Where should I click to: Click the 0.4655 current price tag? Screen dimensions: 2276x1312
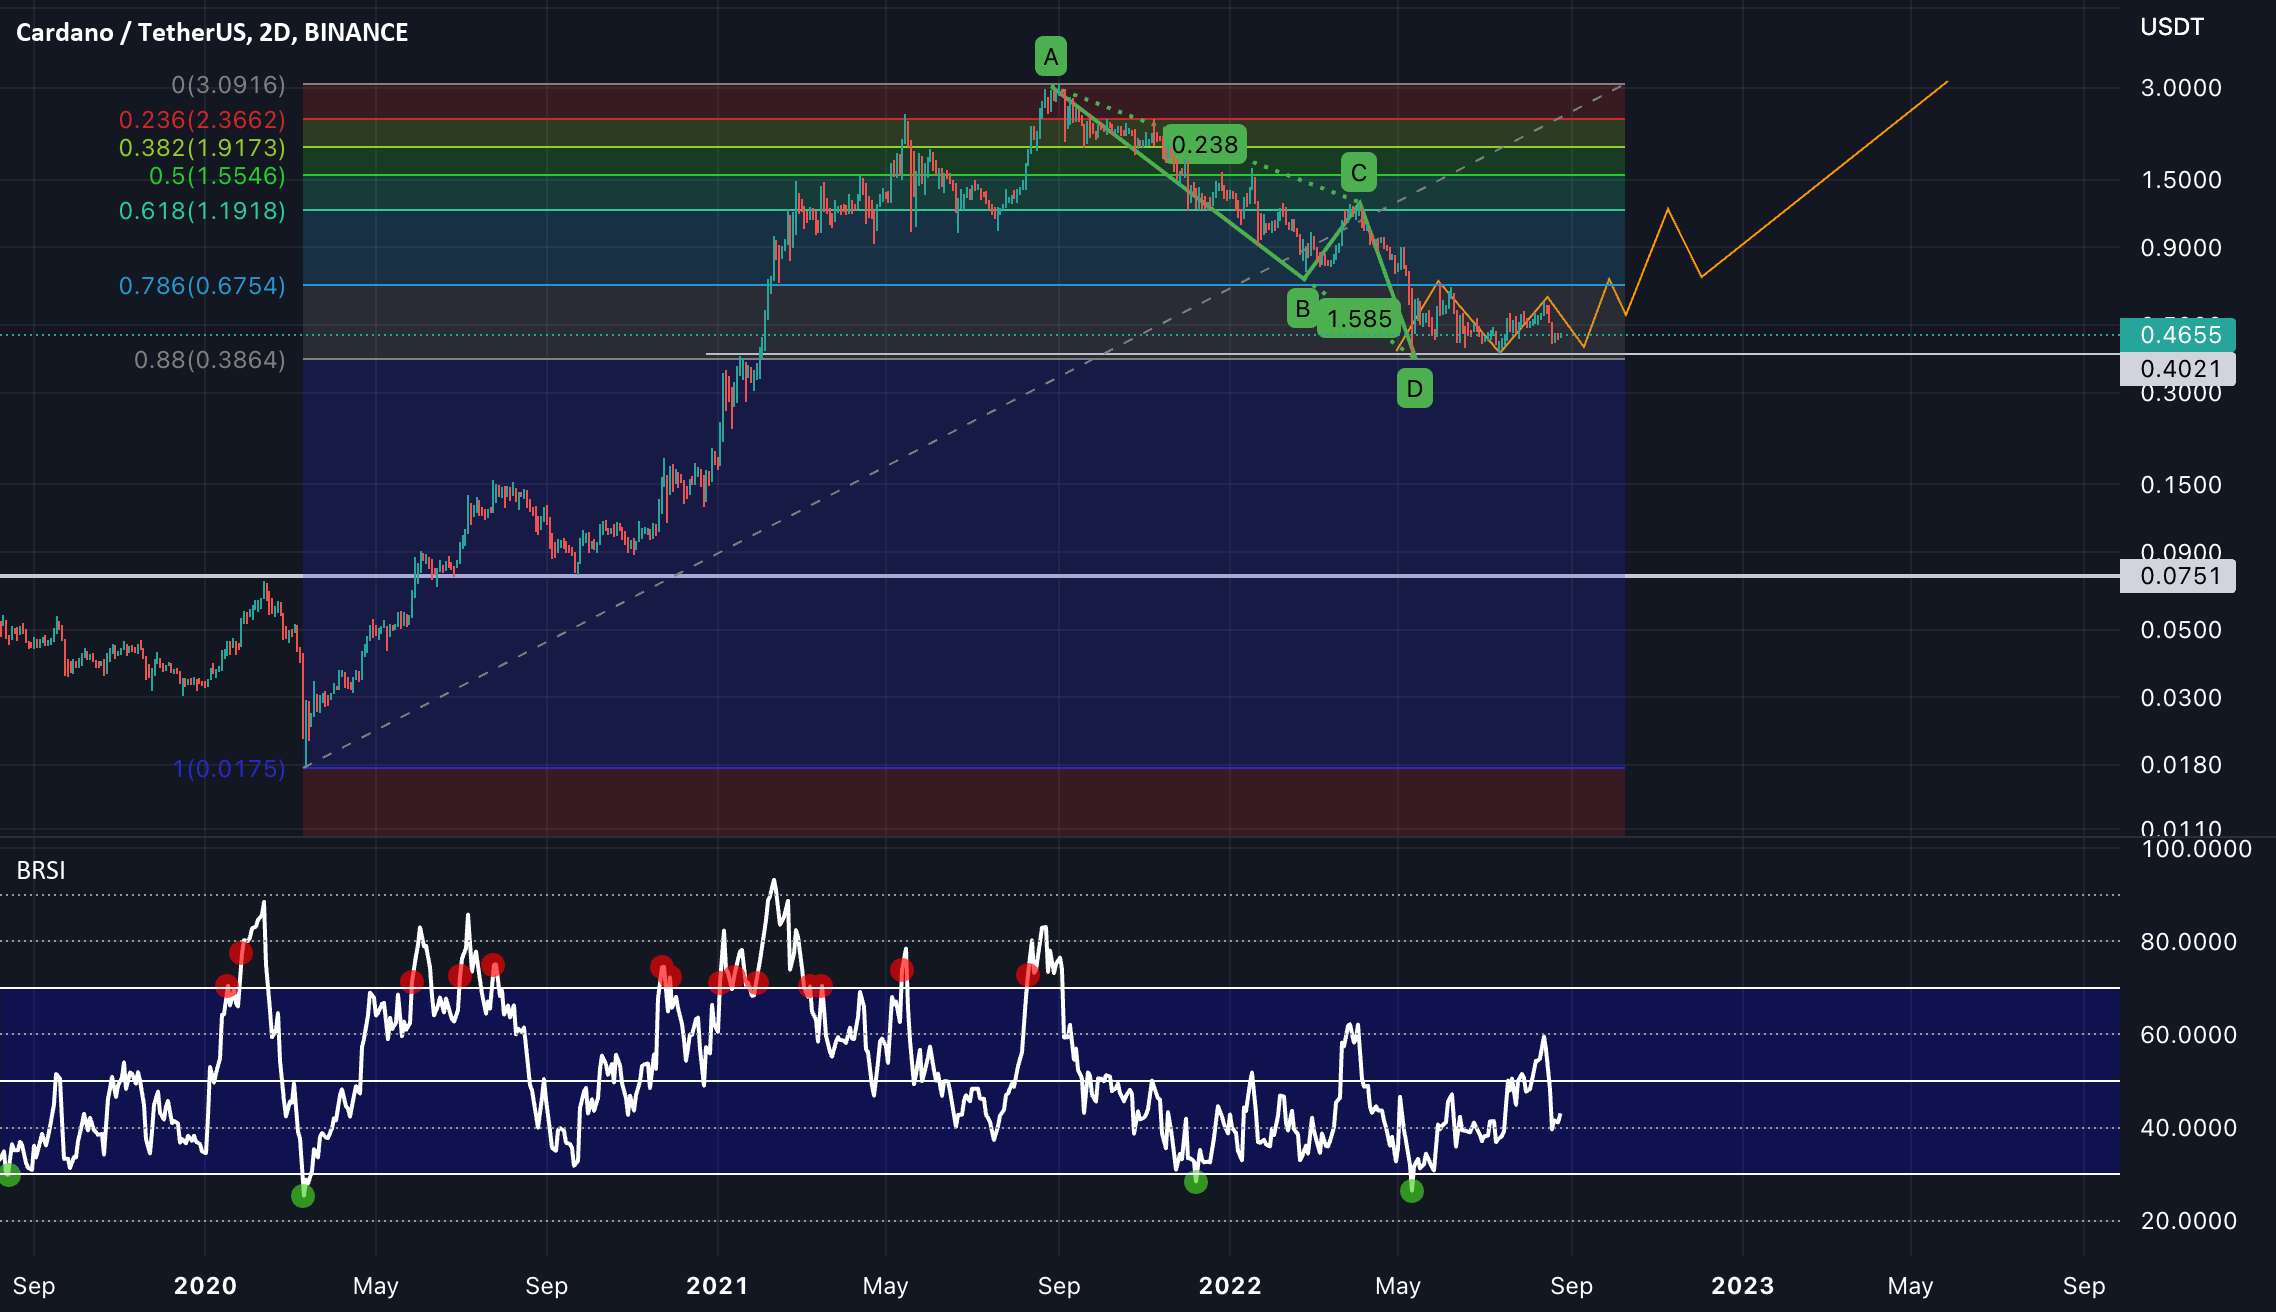[2177, 334]
